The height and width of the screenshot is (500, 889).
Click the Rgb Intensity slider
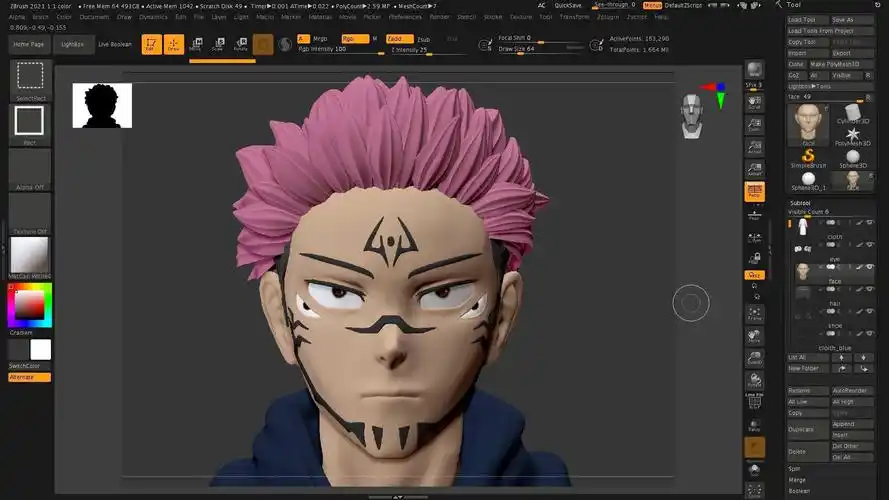pyautogui.click(x=340, y=49)
